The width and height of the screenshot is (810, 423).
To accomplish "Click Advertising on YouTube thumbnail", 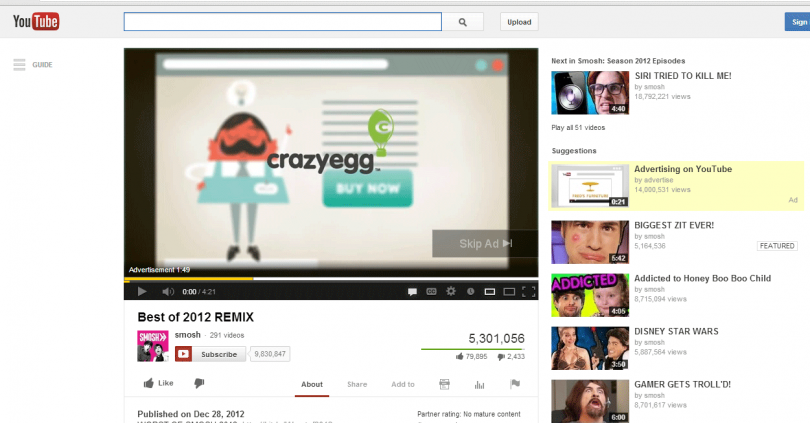I will click(590, 186).
